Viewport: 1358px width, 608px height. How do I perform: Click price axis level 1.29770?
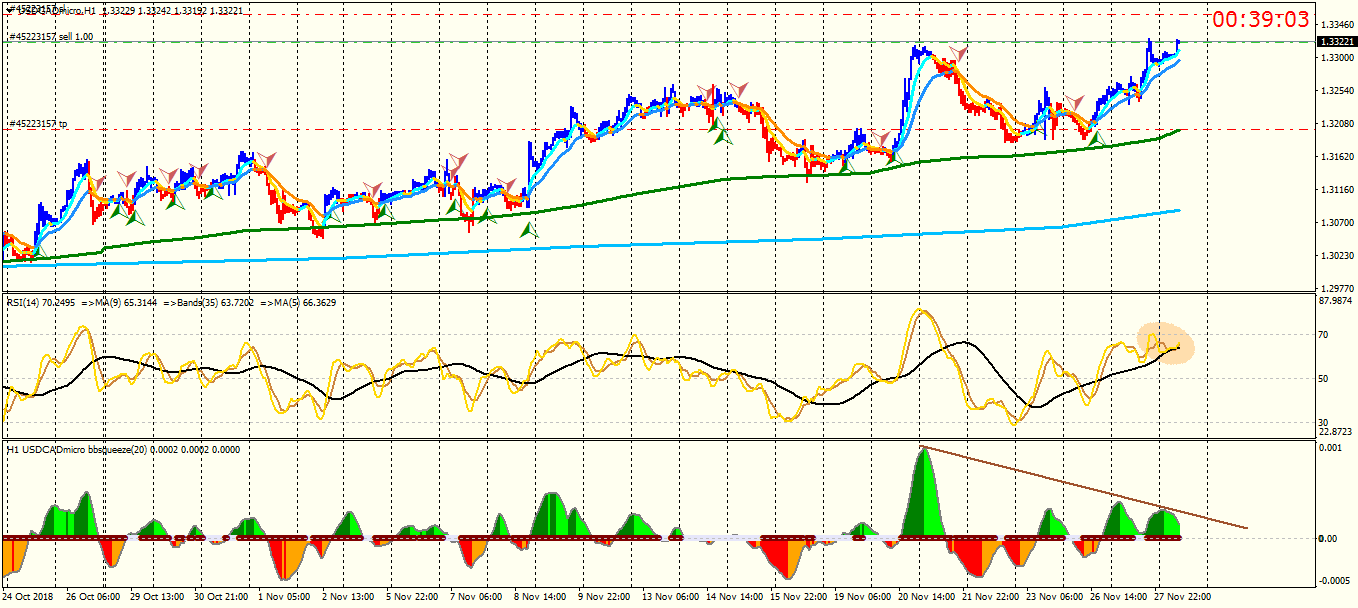coord(1337,287)
